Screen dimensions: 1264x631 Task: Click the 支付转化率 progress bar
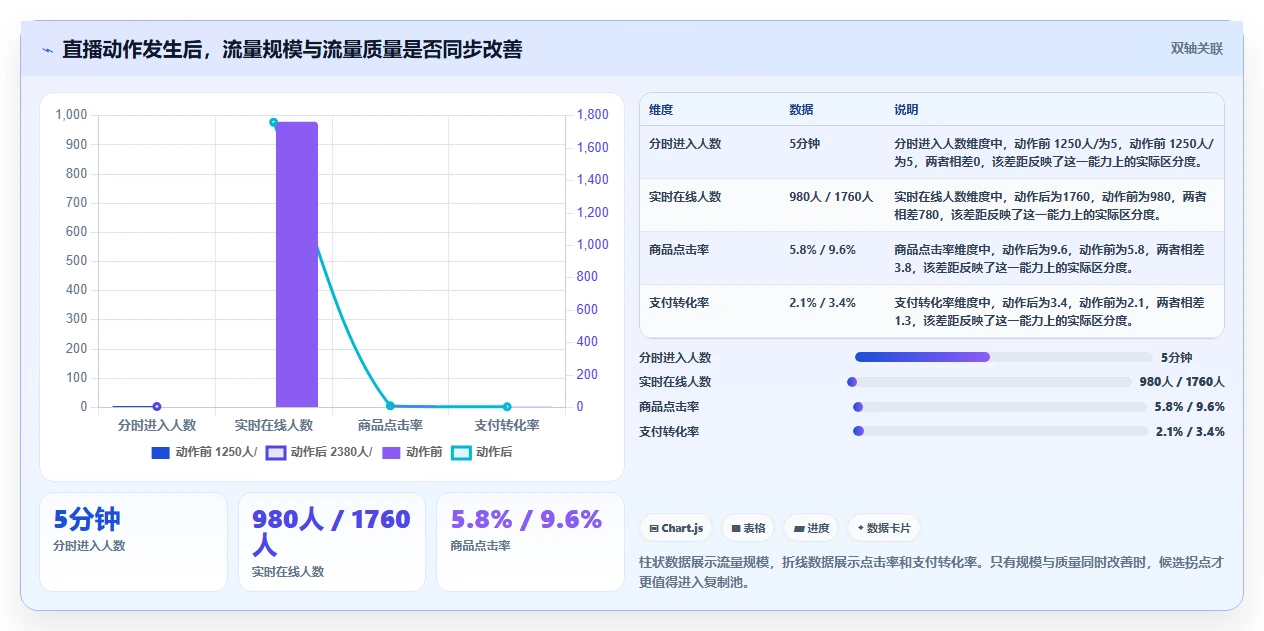[1000, 431]
